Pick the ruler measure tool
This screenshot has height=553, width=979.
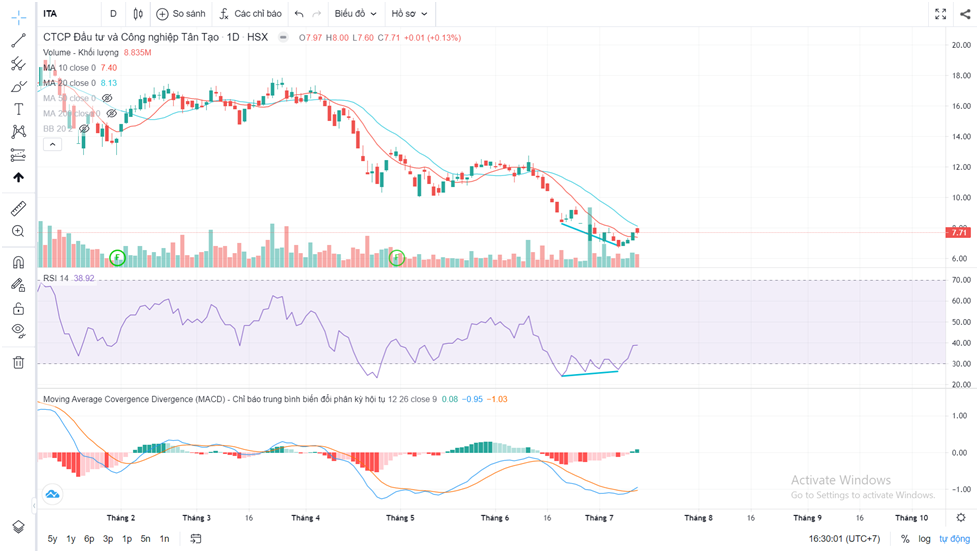click(18, 208)
